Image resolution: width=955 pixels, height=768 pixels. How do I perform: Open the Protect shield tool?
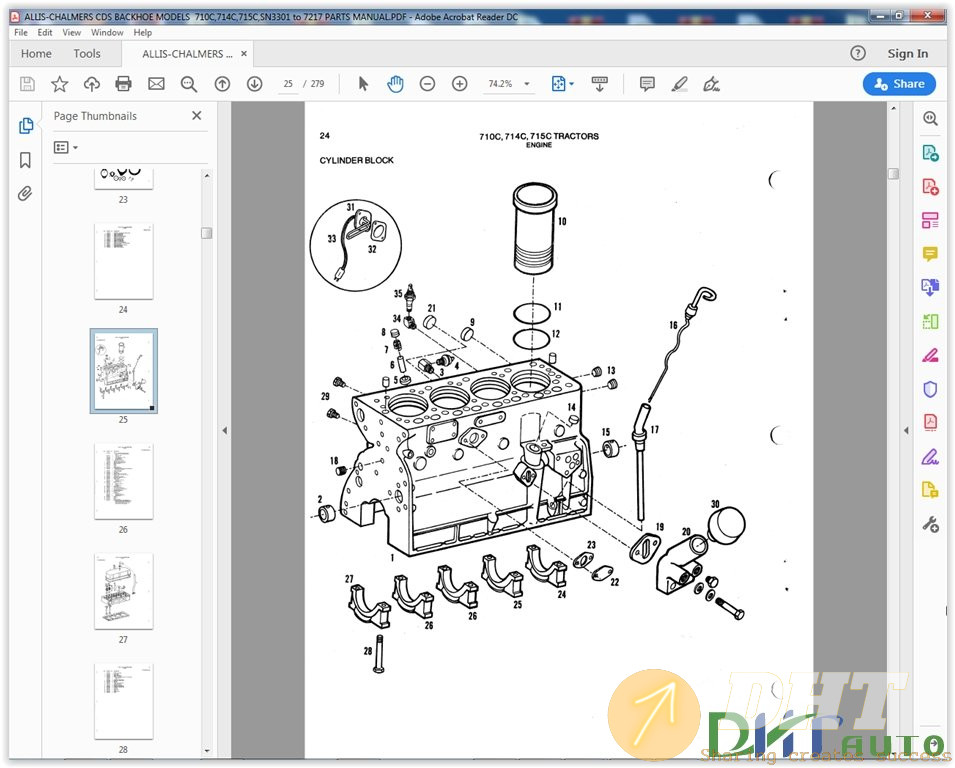point(930,389)
